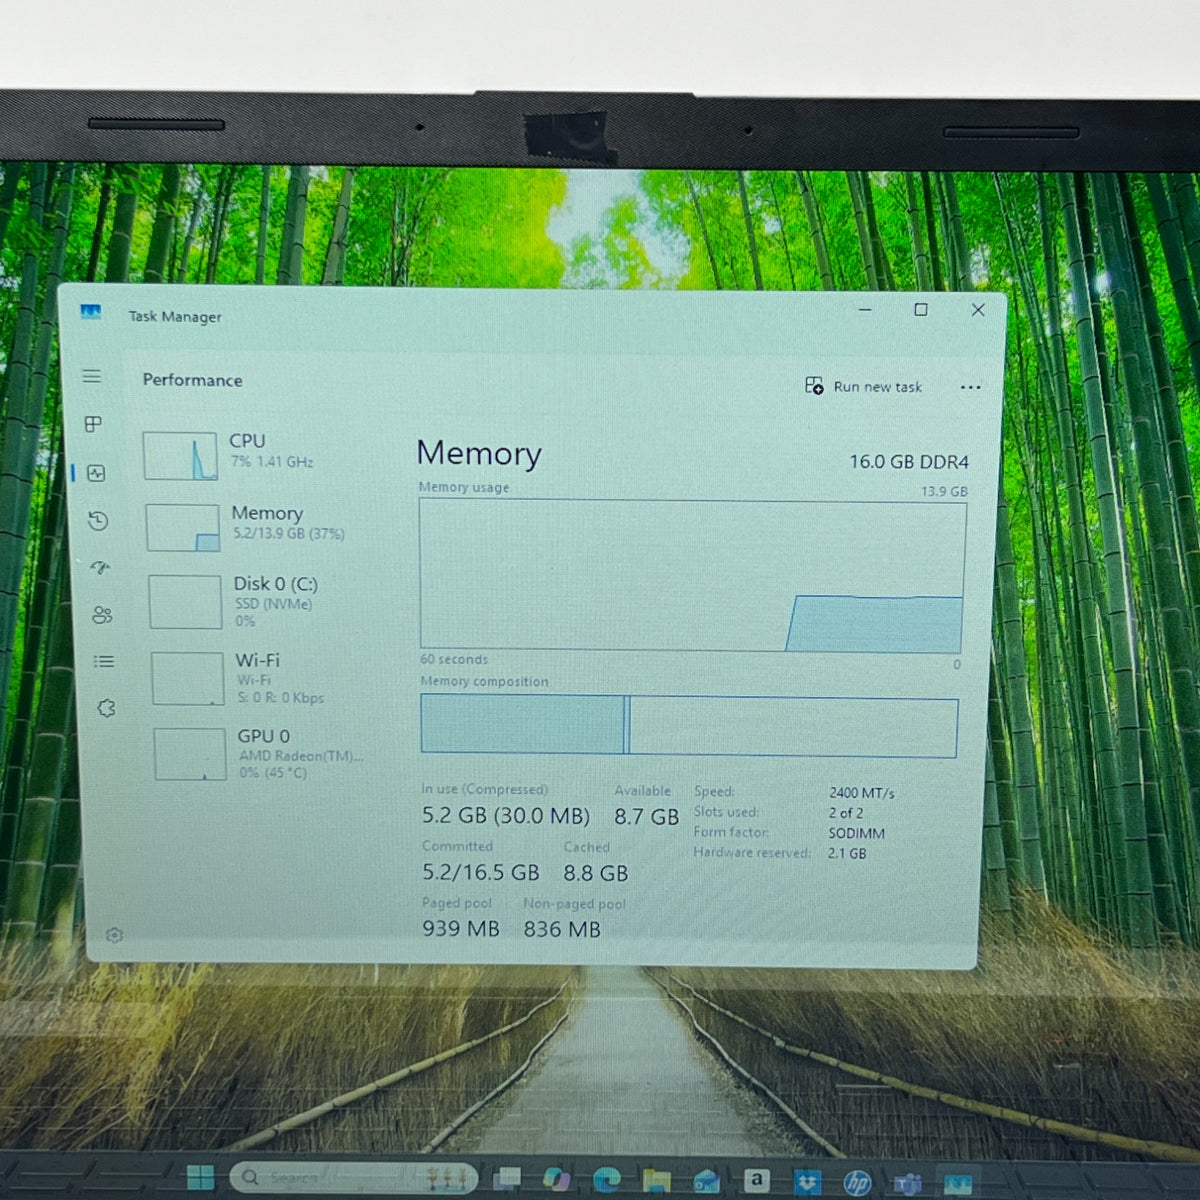The image size is (1200, 1200).
Task: Open the Details list sidebar icon
Action: coord(104,661)
